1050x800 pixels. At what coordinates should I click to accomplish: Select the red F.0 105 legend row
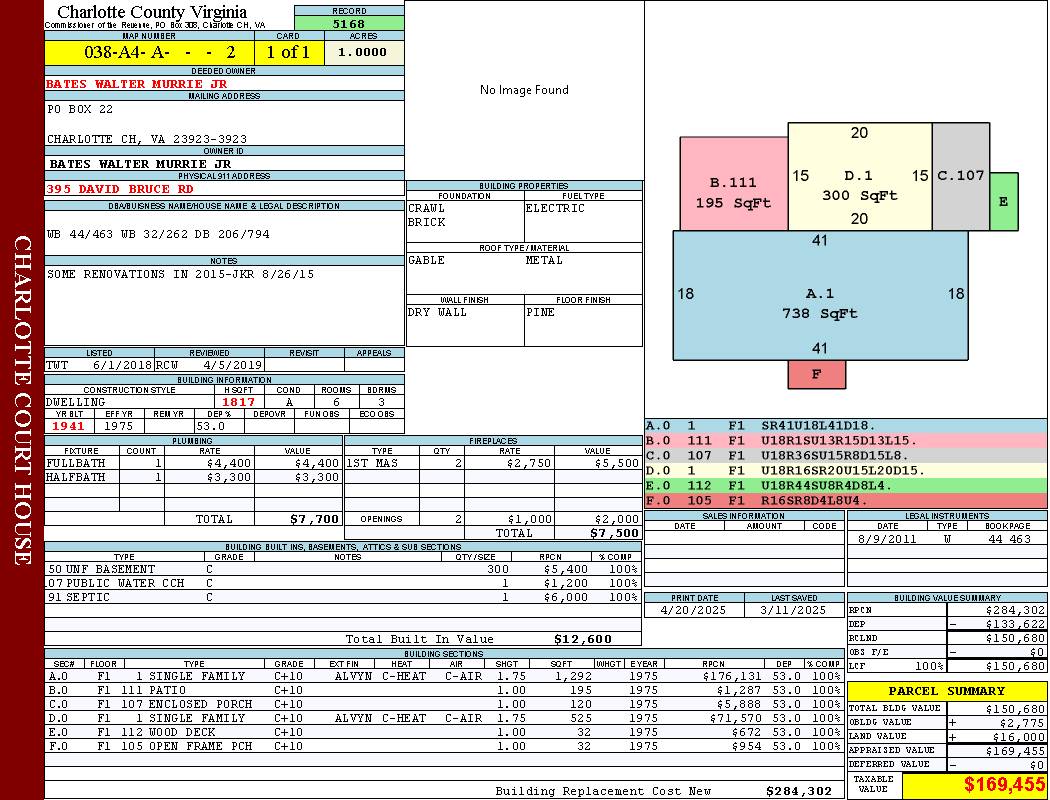(x=845, y=500)
